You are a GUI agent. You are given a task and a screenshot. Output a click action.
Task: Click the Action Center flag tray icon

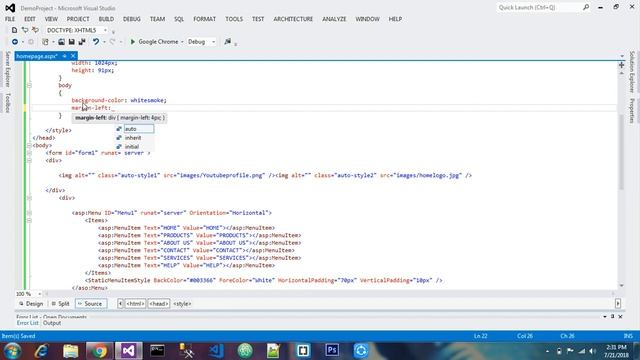[570, 351]
